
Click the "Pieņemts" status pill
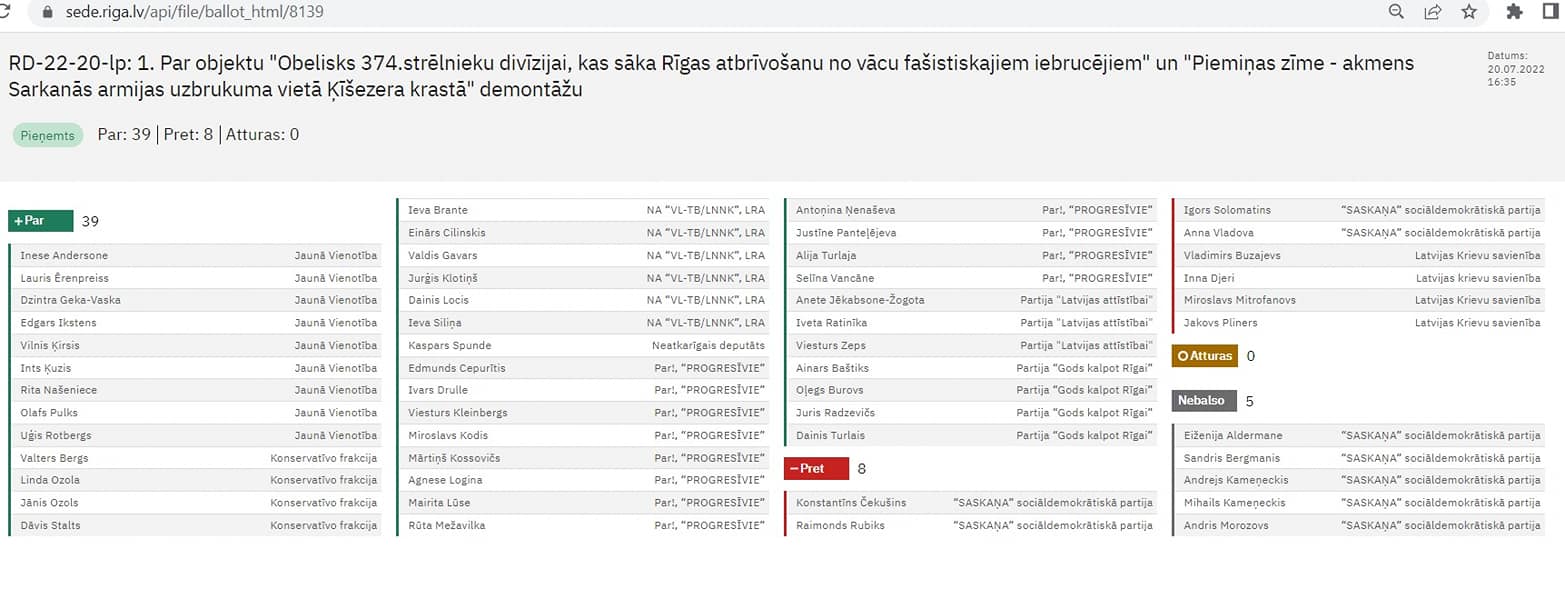coord(48,136)
